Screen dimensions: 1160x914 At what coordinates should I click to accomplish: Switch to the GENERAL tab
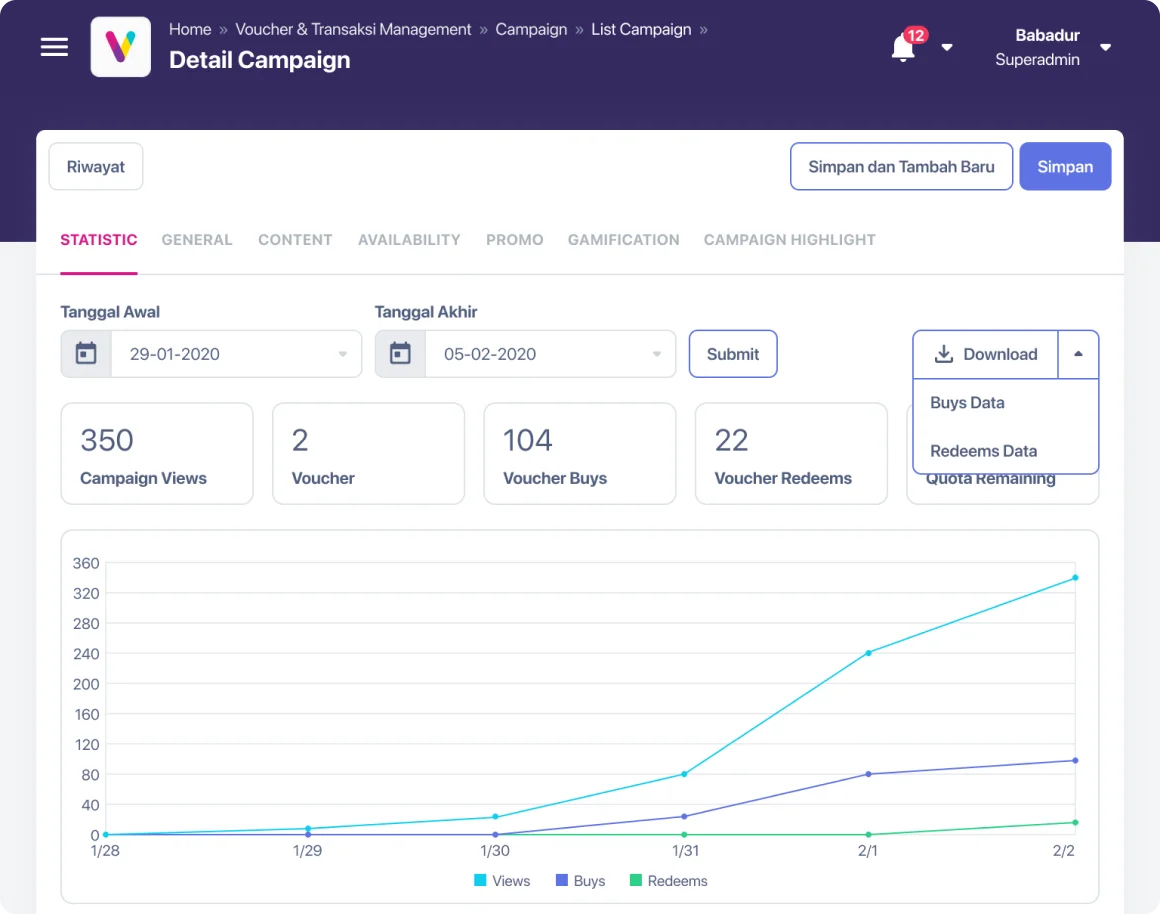pyautogui.click(x=197, y=240)
